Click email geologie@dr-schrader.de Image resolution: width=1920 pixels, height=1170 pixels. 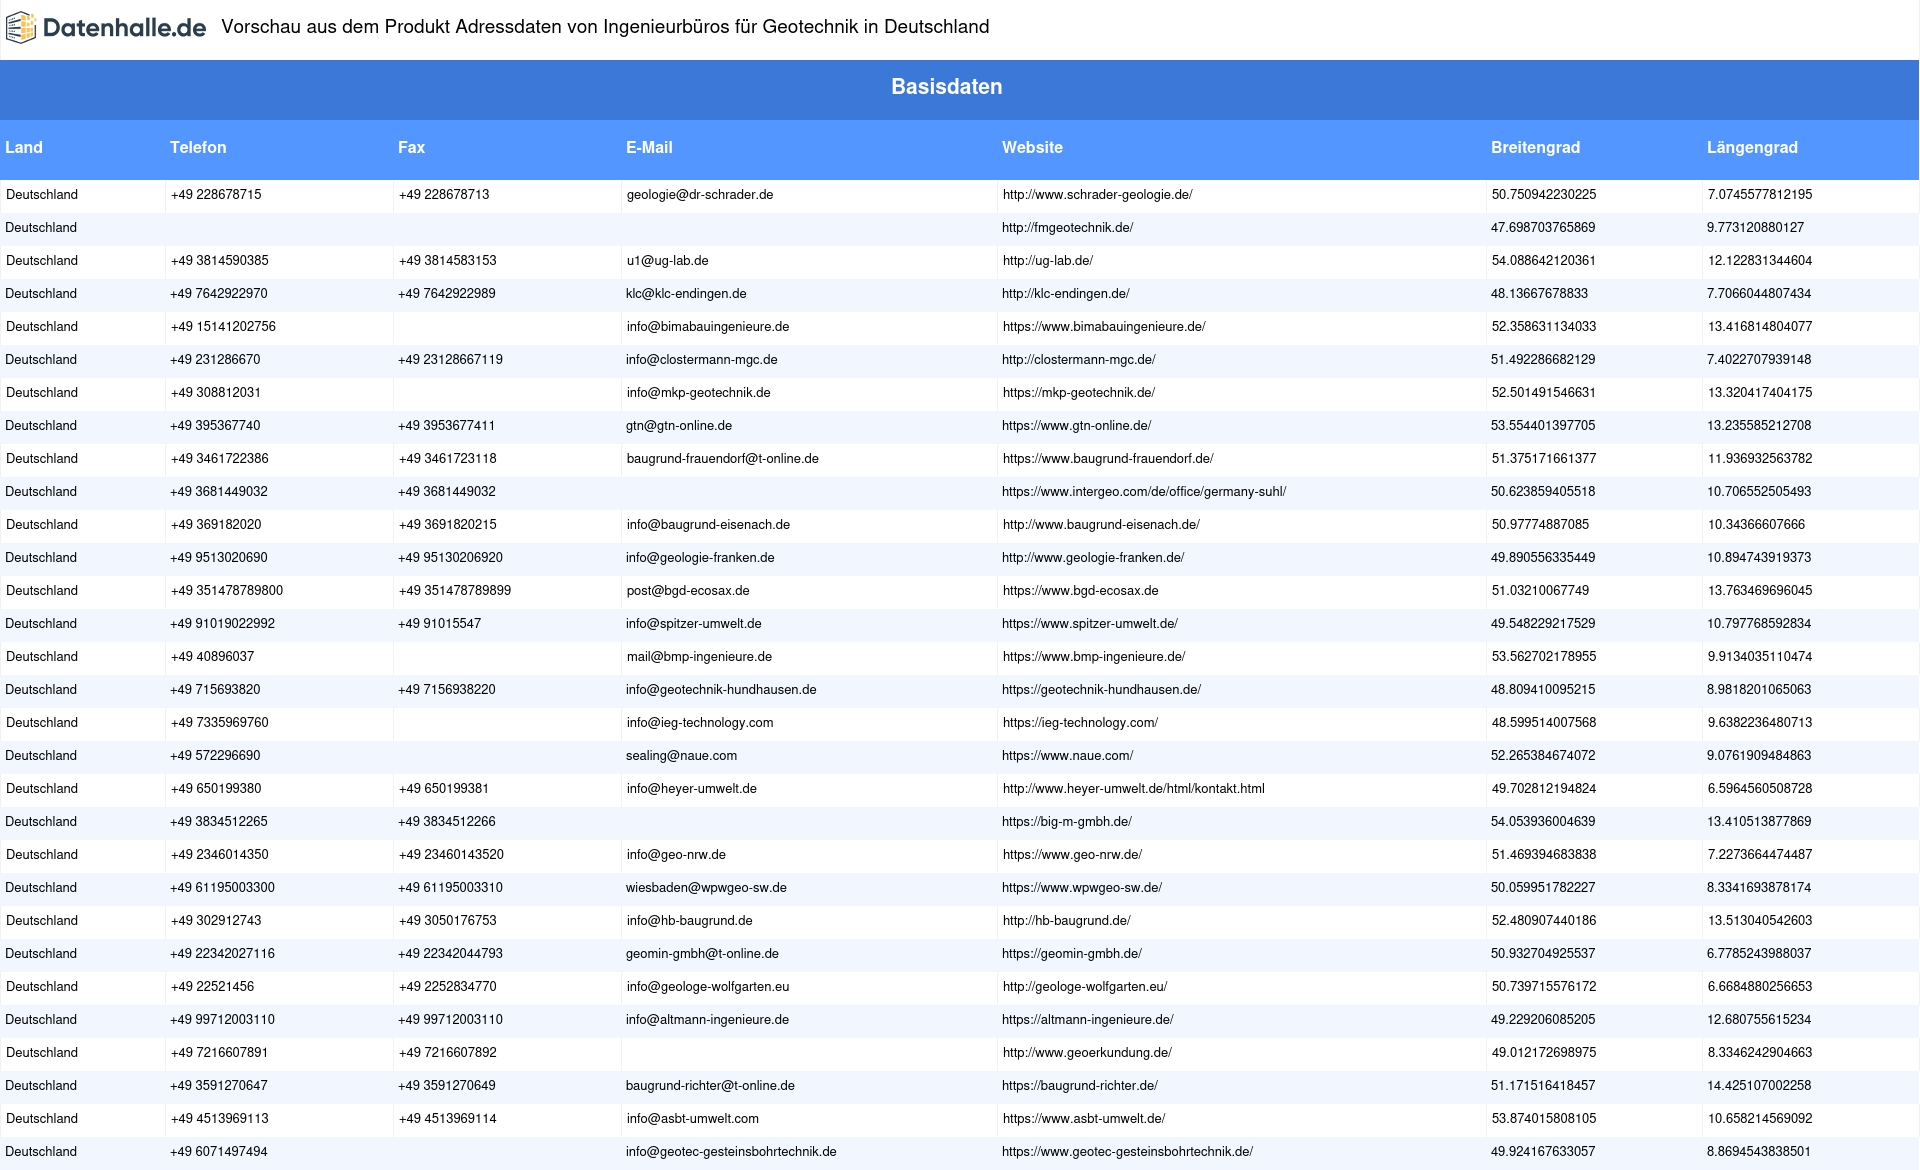tap(700, 195)
